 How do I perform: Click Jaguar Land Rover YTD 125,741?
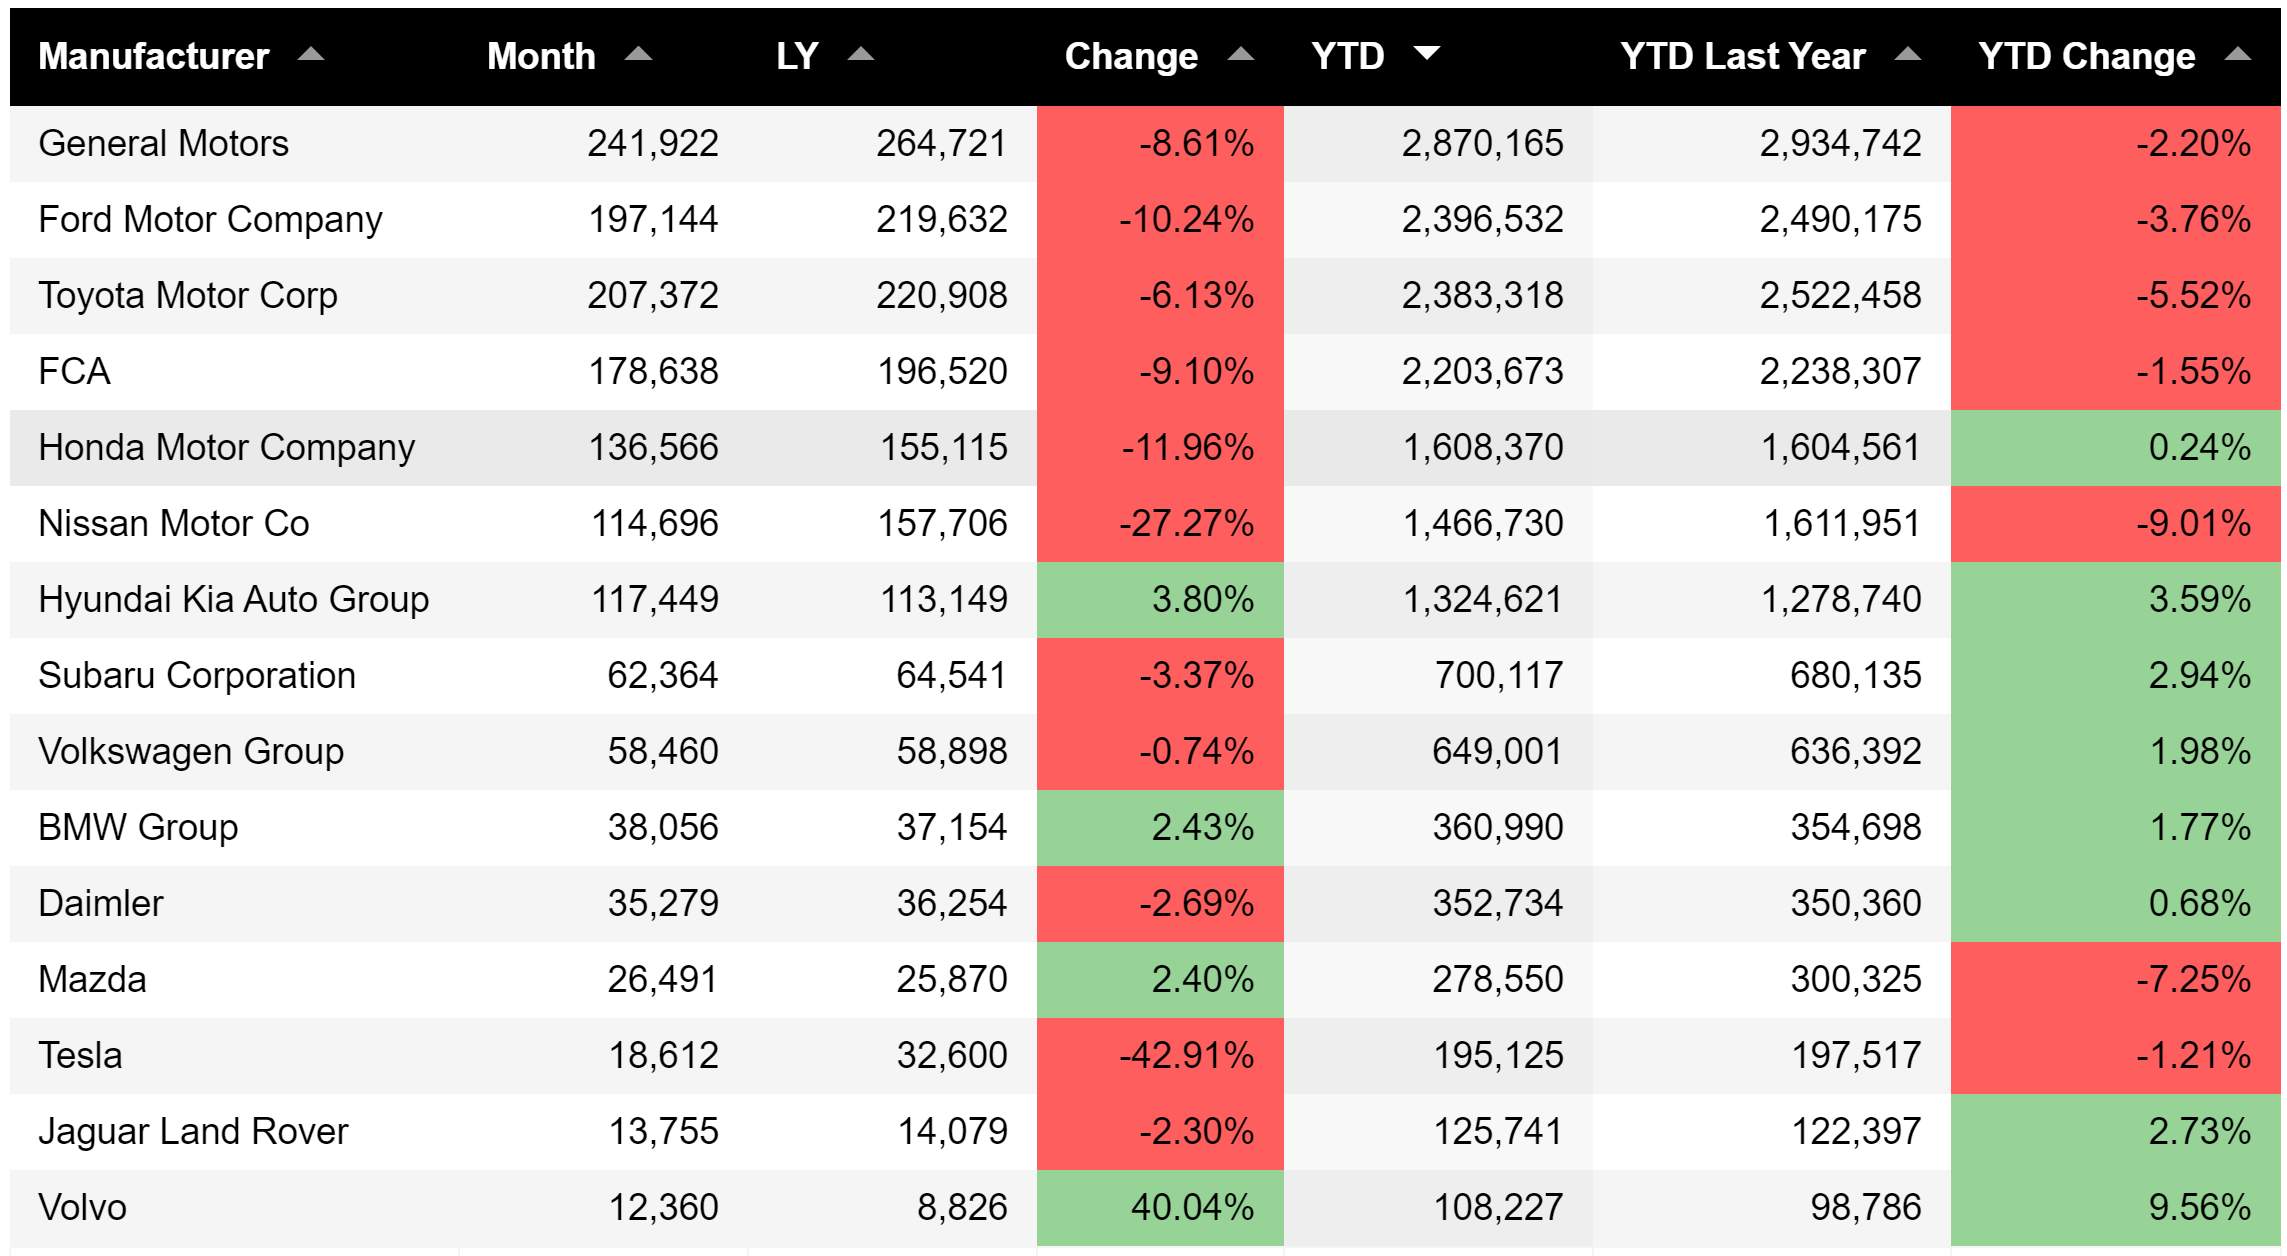(1499, 1131)
